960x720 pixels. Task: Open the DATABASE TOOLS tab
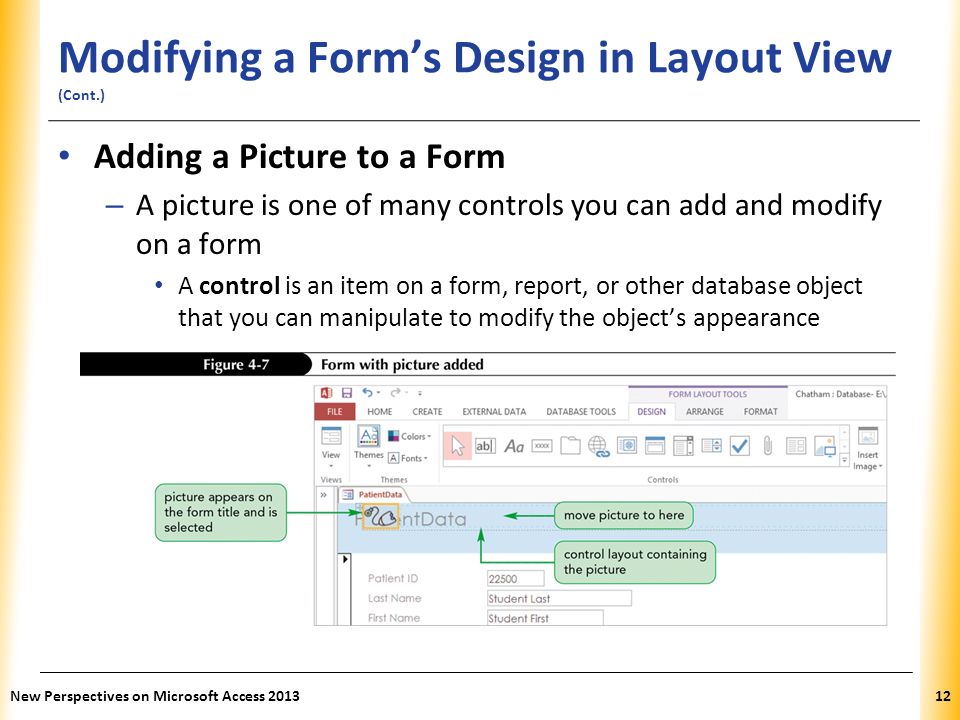coord(581,412)
